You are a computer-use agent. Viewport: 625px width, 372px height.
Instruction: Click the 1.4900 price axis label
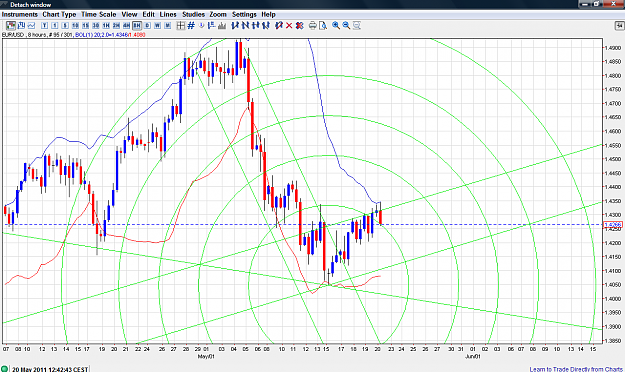point(613,48)
